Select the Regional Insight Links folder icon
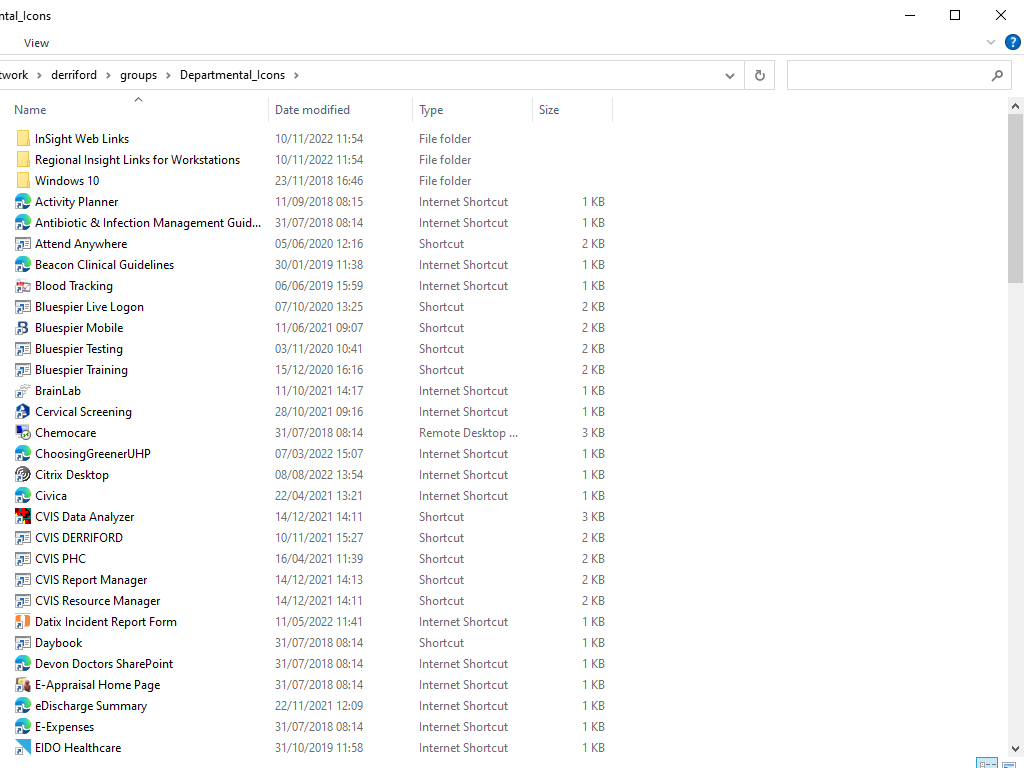1024x768 pixels. 23,159
